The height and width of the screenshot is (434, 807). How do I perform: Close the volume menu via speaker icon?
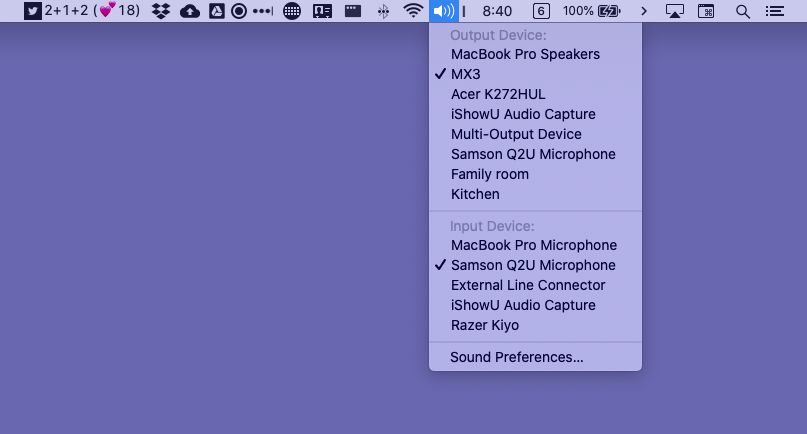443,11
